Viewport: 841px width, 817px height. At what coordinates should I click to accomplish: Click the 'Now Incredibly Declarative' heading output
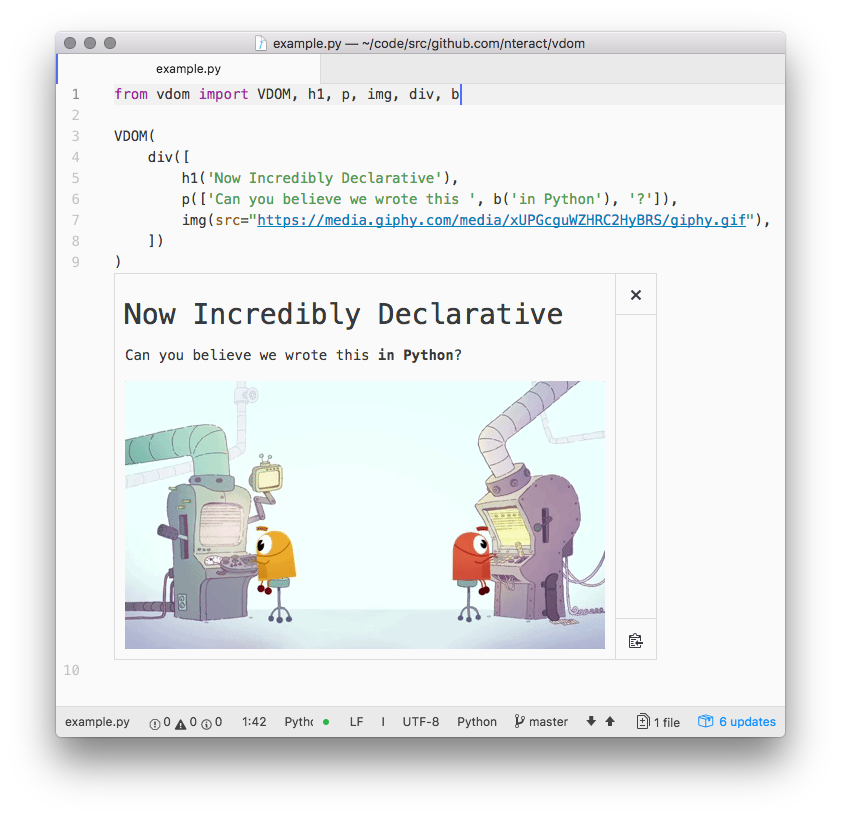(343, 314)
